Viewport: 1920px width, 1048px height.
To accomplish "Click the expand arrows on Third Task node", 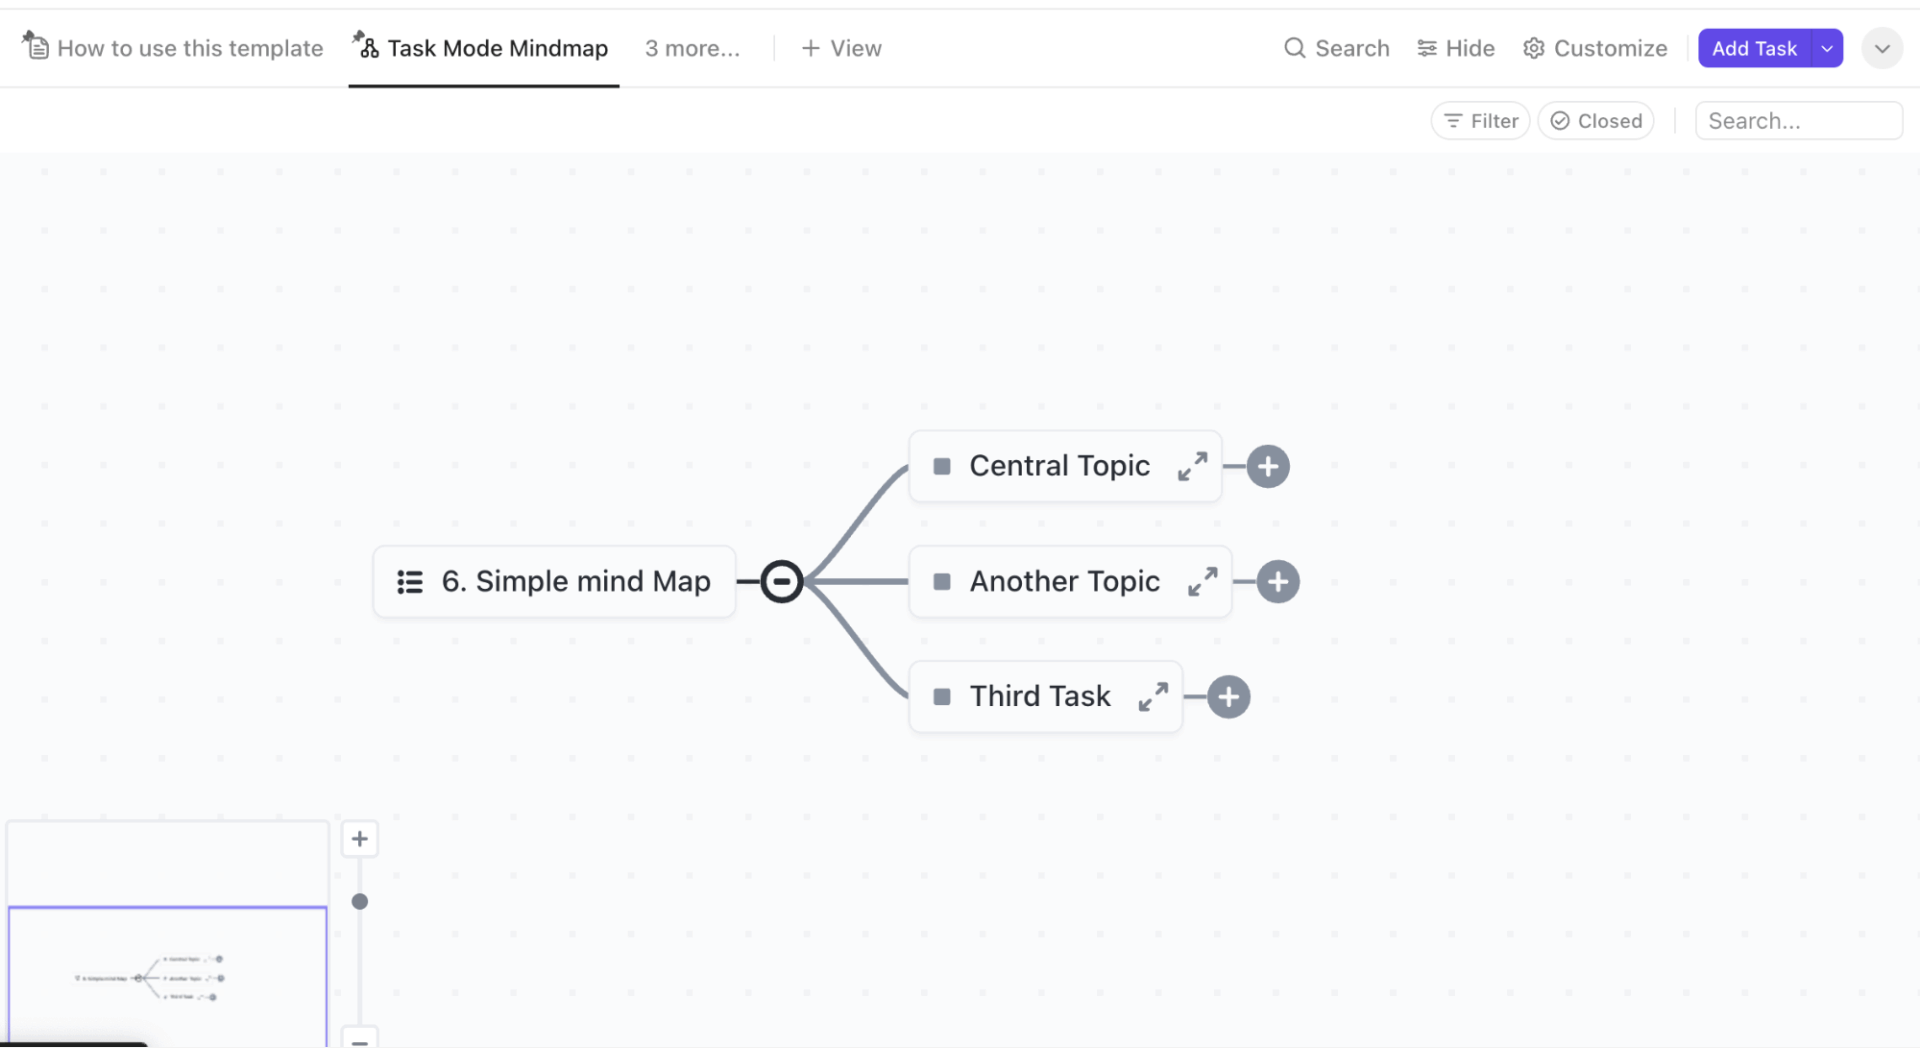I will (1155, 697).
